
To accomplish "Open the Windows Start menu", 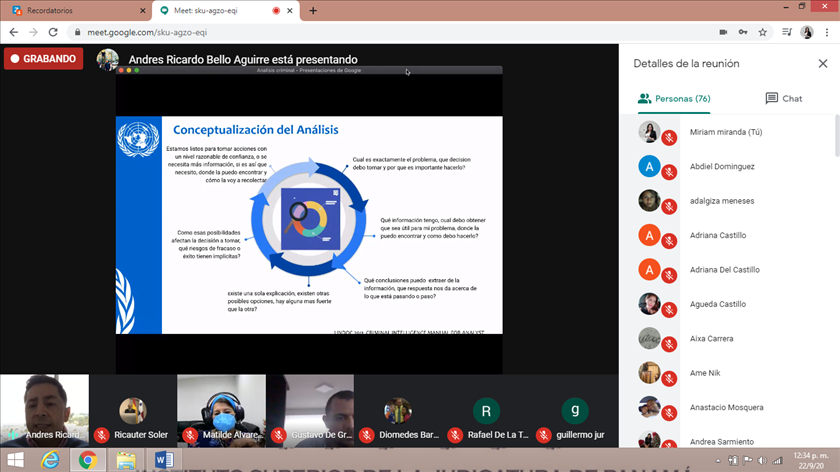I will point(16,460).
